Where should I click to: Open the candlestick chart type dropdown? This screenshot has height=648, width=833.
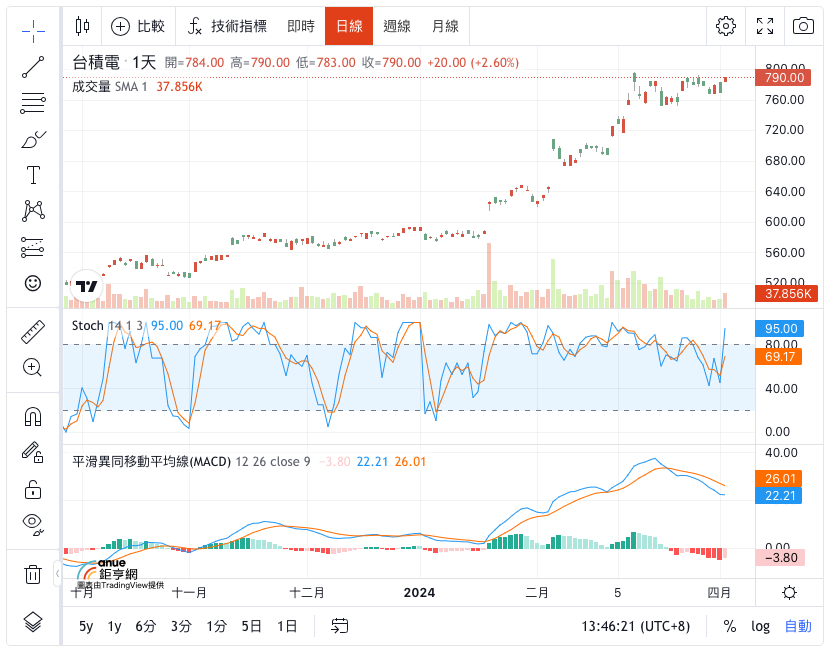coord(82,26)
